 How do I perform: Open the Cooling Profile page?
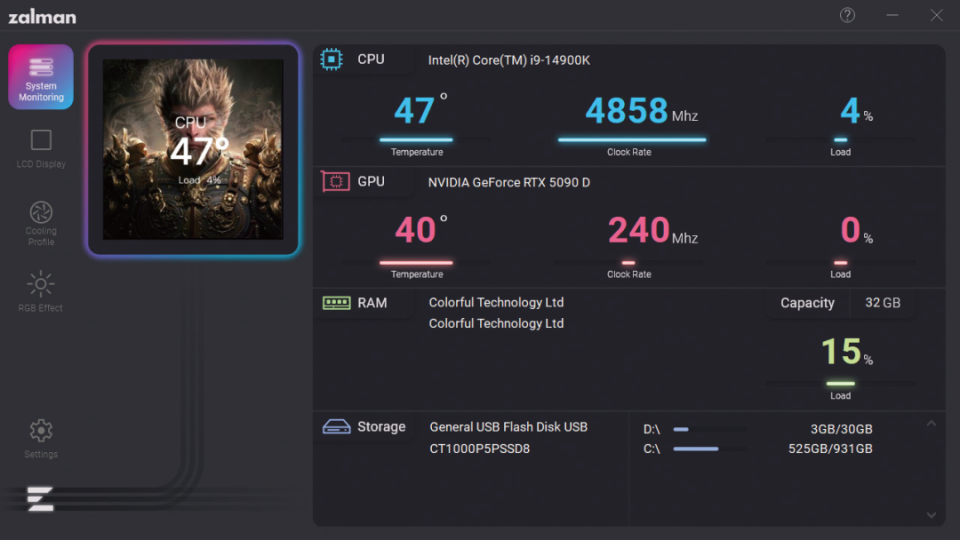coord(41,223)
